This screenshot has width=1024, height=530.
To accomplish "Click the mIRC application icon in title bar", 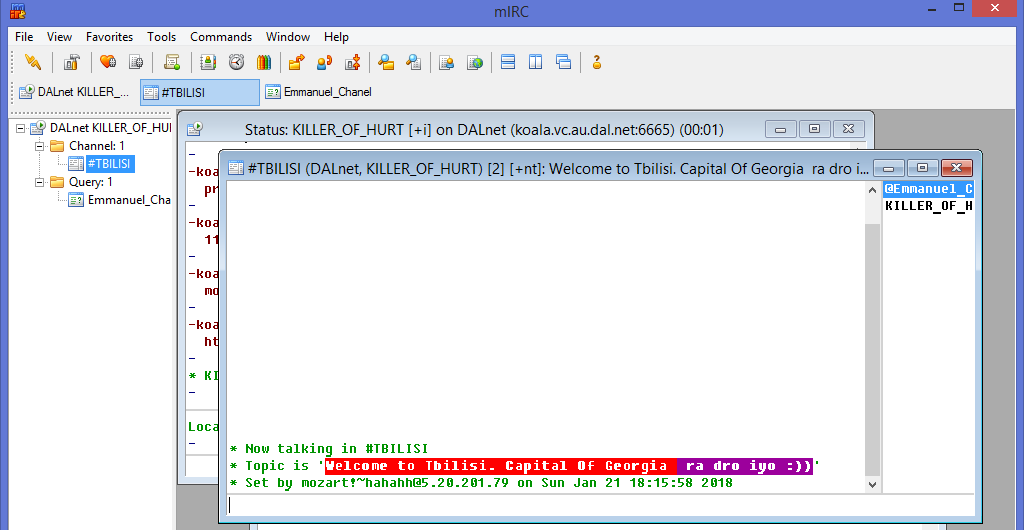I will pos(18,10).
